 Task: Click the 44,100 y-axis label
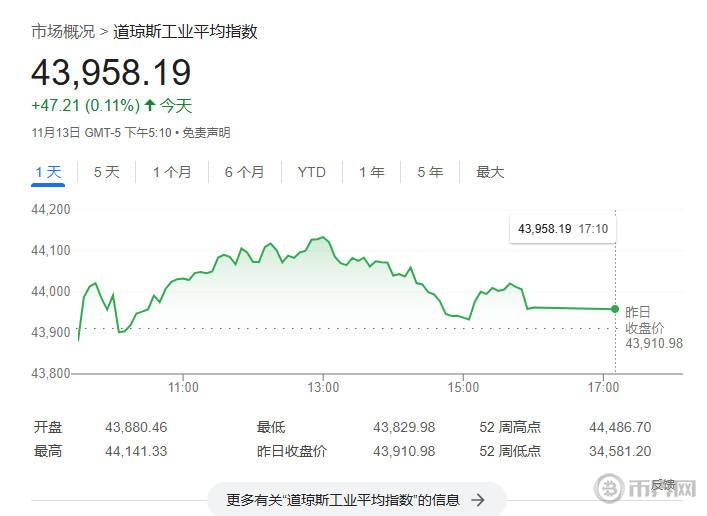51,250
